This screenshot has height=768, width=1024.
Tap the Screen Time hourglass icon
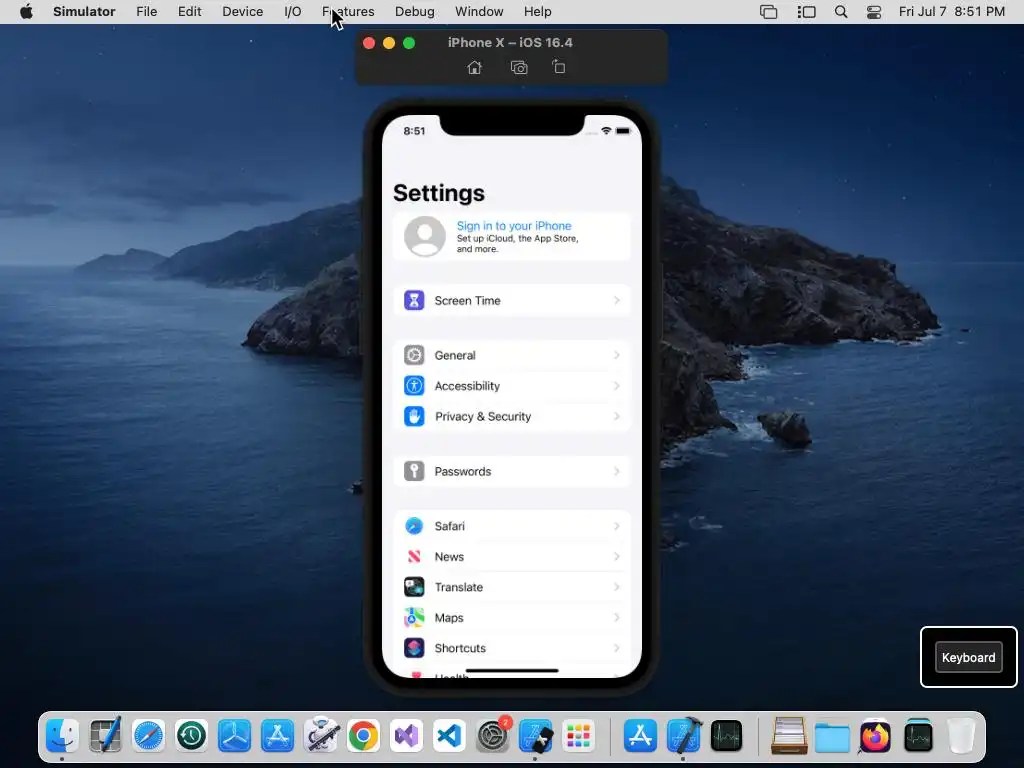point(414,300)
